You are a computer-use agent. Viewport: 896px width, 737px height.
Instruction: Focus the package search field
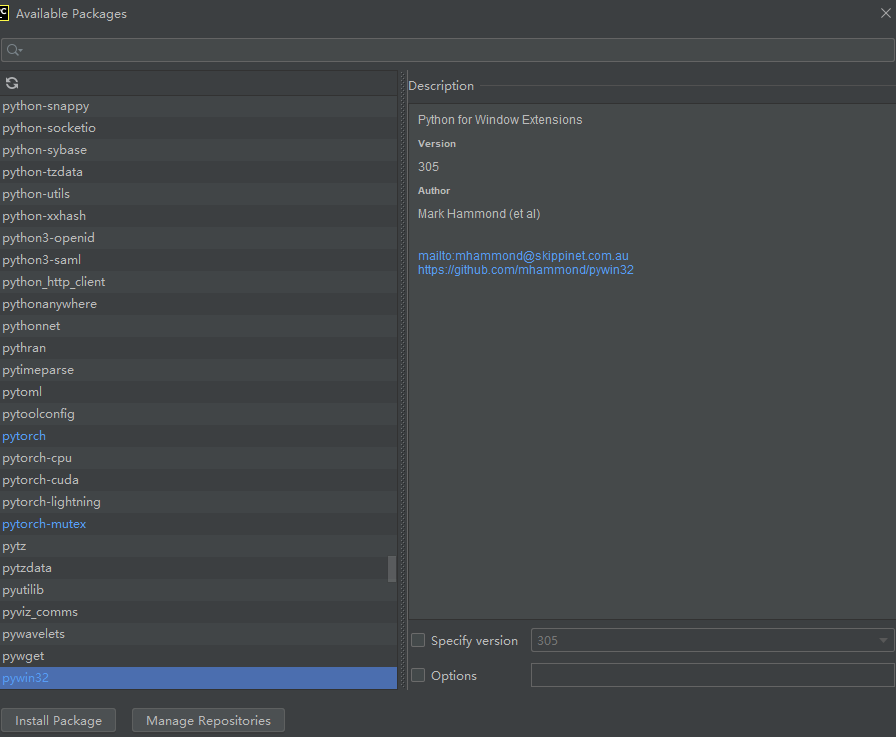[x=448, y=50]
